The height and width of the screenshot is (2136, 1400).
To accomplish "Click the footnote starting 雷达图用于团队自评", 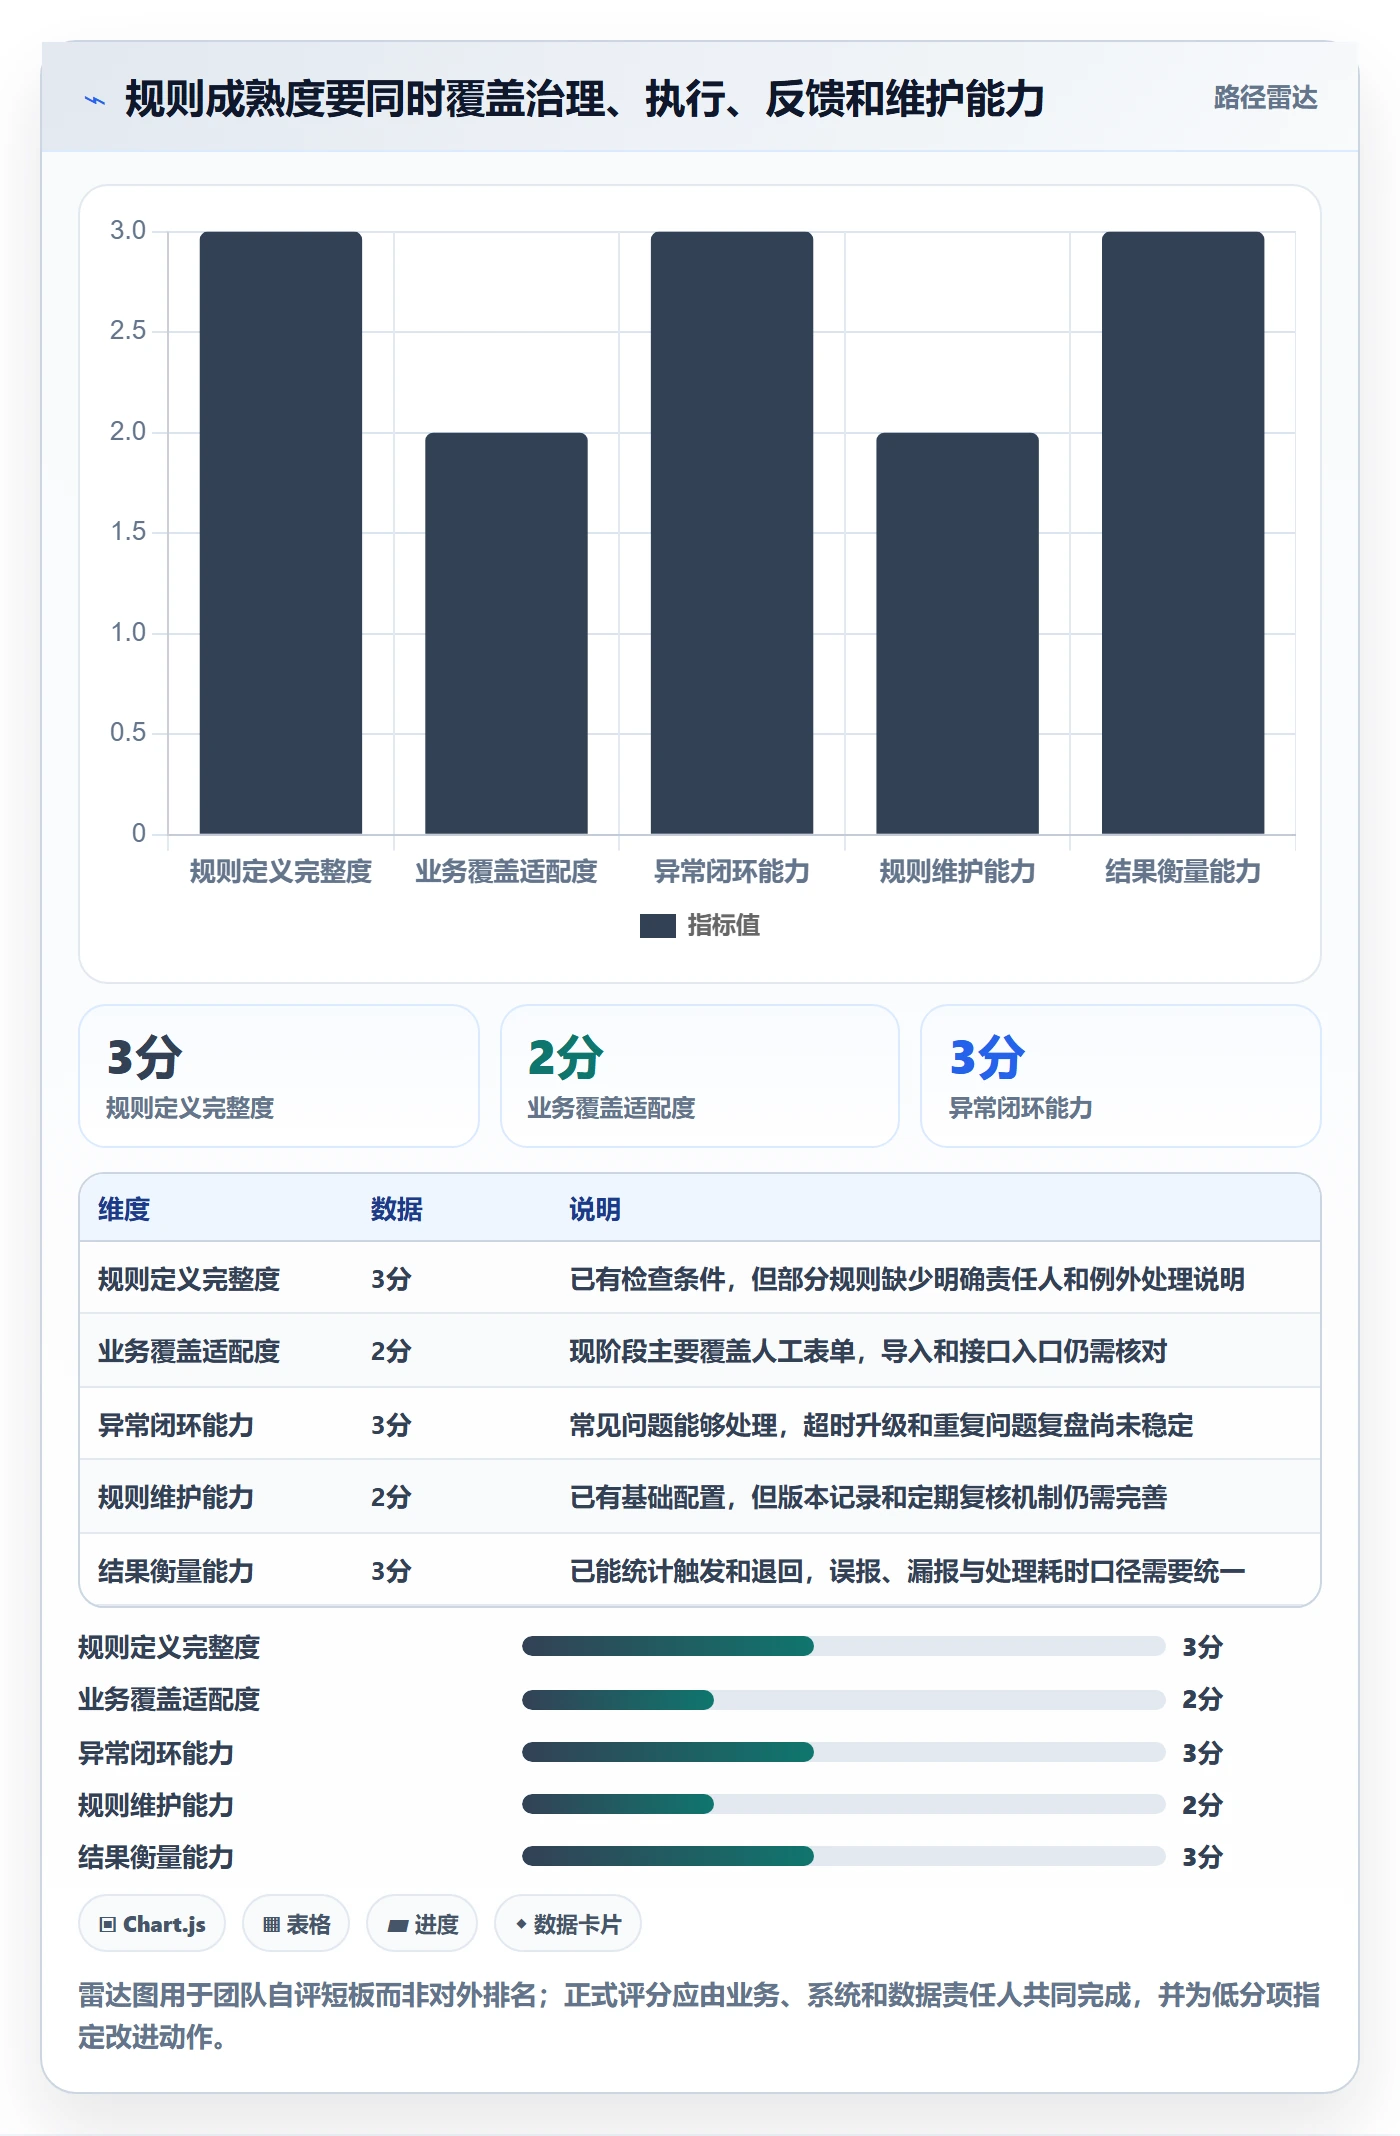I will [x=699, y=2015].
